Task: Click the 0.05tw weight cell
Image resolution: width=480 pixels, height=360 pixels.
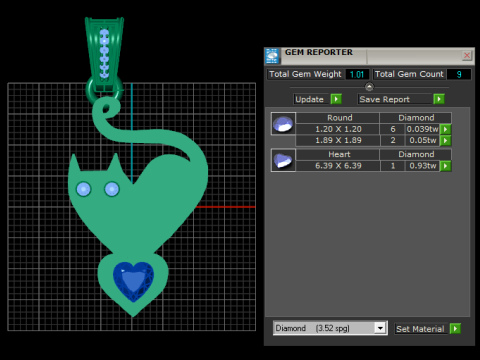Action: tap(422, 140)
